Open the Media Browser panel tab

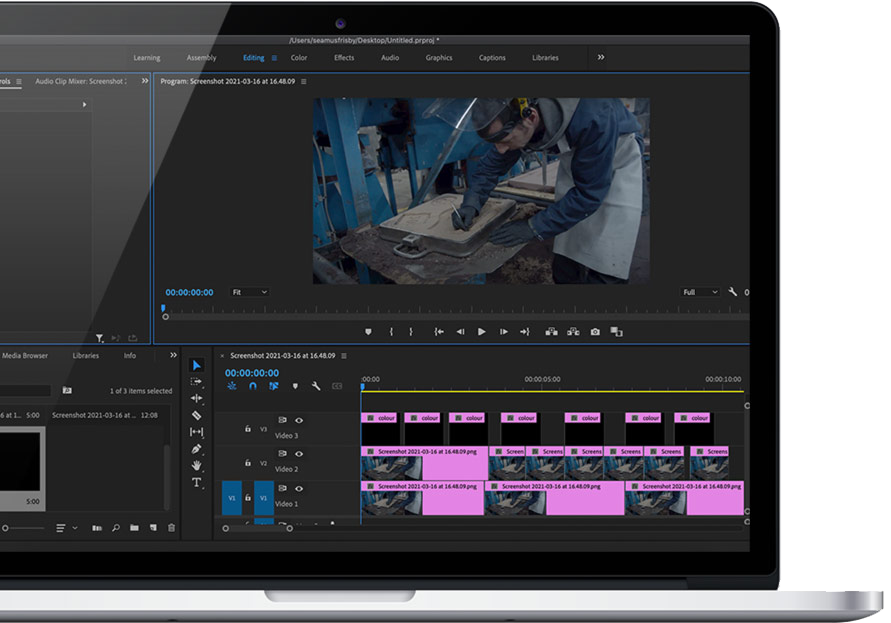click(x=24, y=355)
